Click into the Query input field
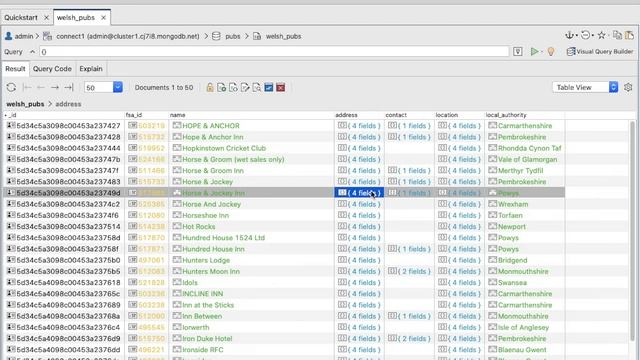Screen dimensions: 640x360 [x=274, y=52]
